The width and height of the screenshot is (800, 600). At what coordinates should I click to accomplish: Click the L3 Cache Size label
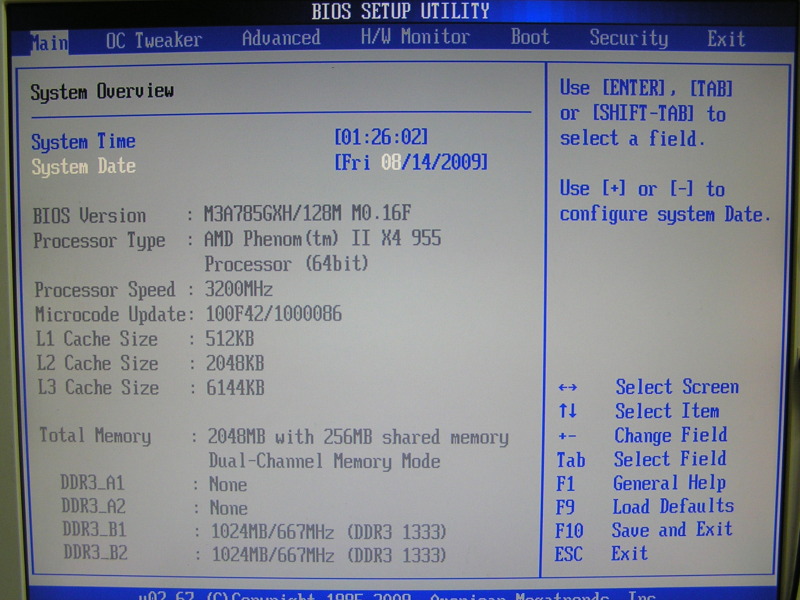point(98,388)
